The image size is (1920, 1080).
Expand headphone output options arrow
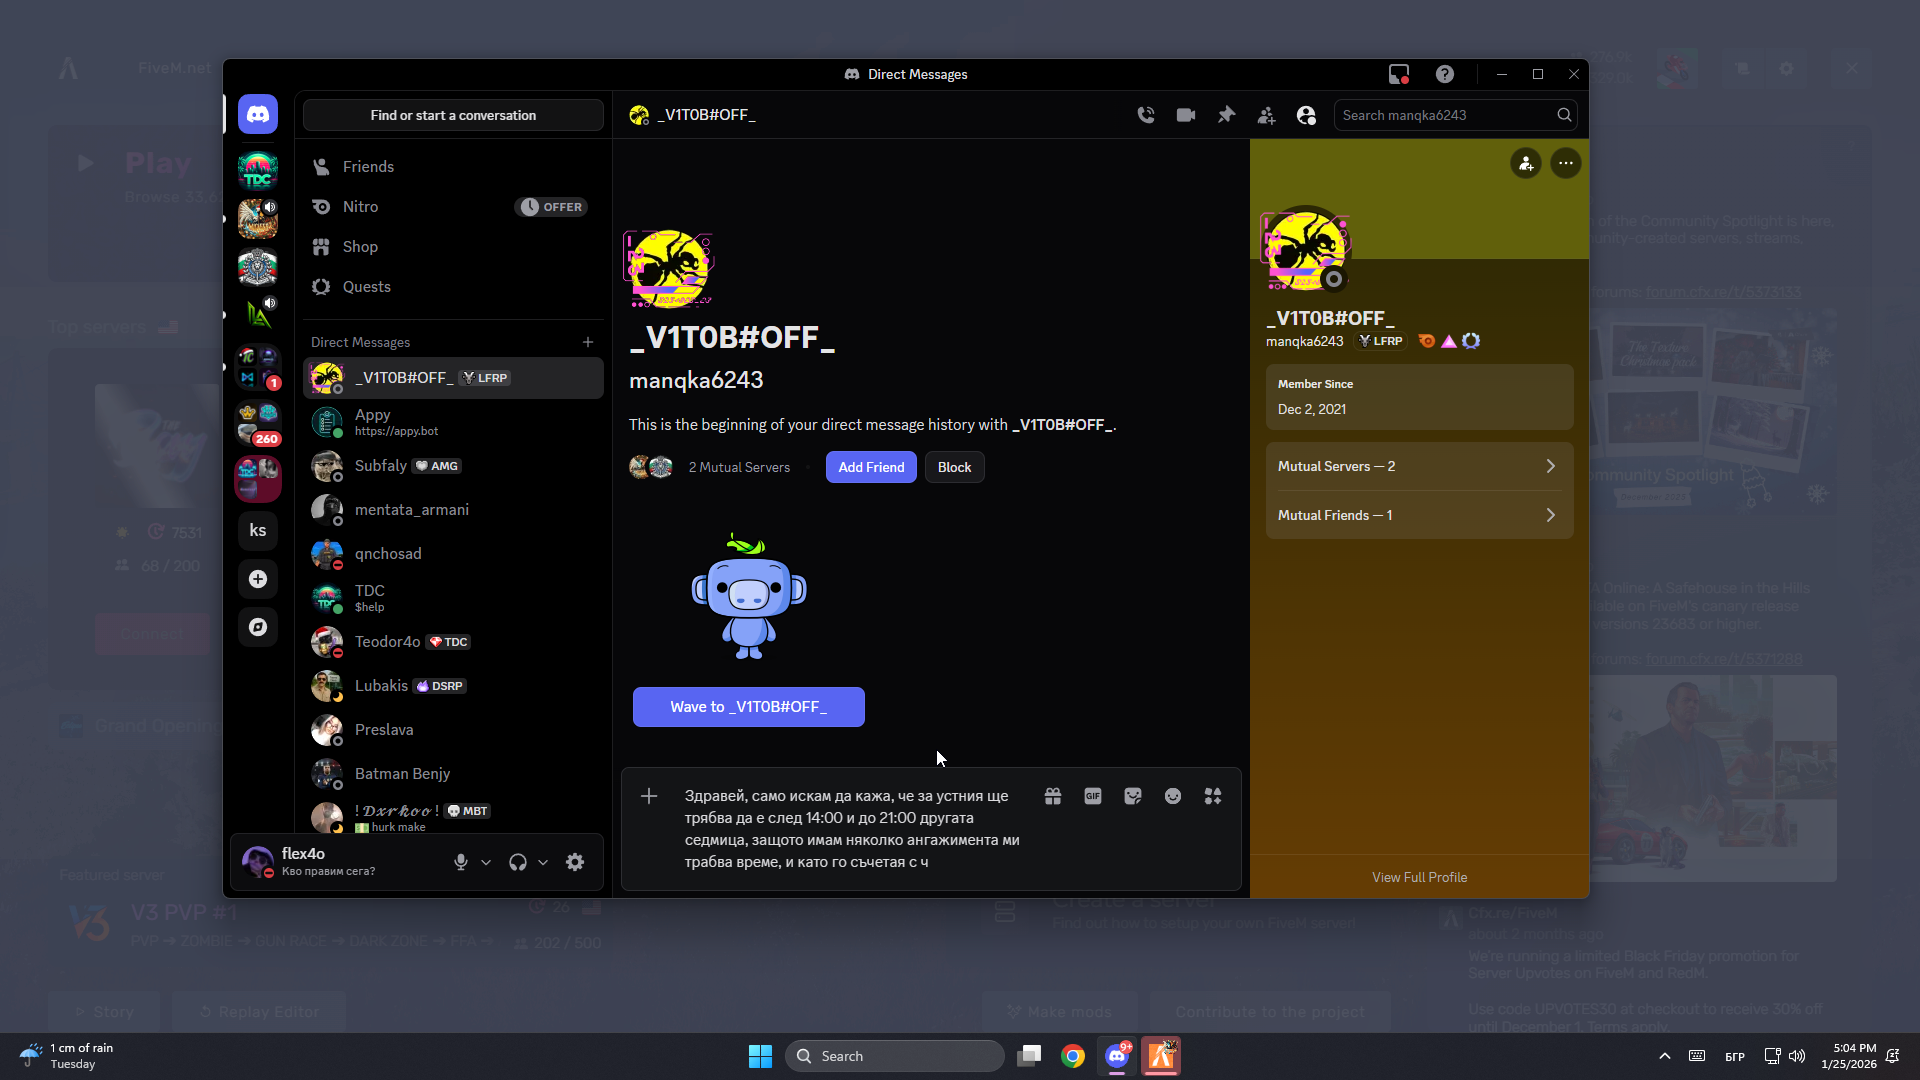coord(543,862)
